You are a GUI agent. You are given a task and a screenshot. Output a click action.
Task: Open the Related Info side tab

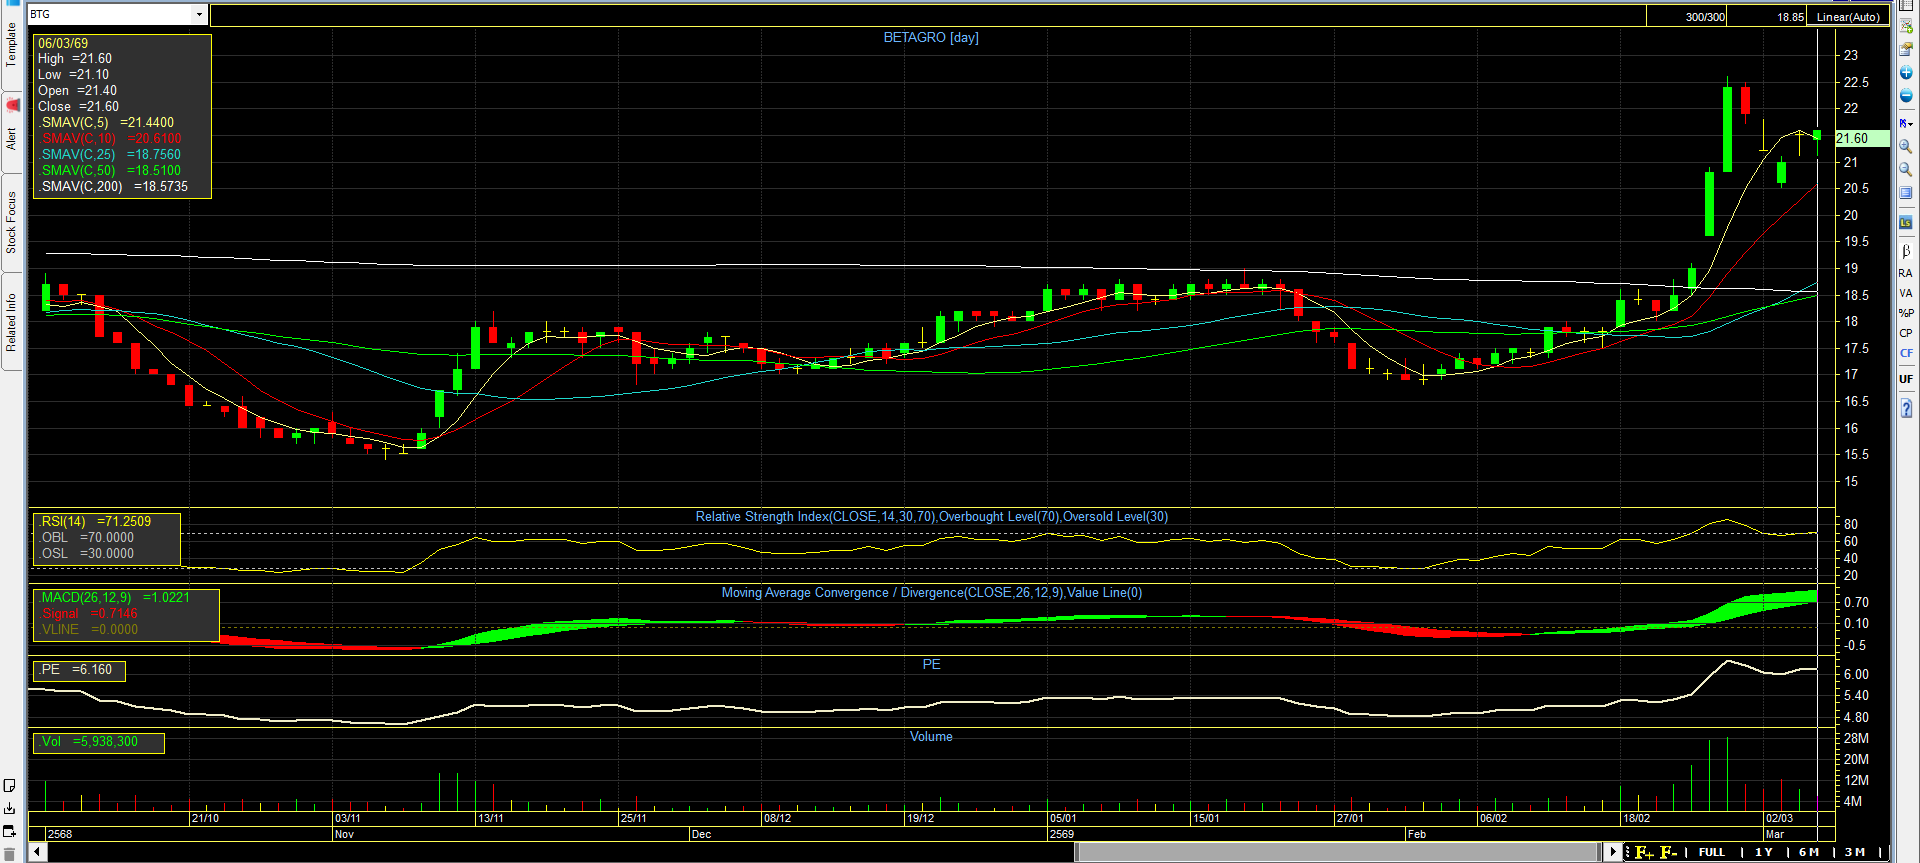click(12, 322)
